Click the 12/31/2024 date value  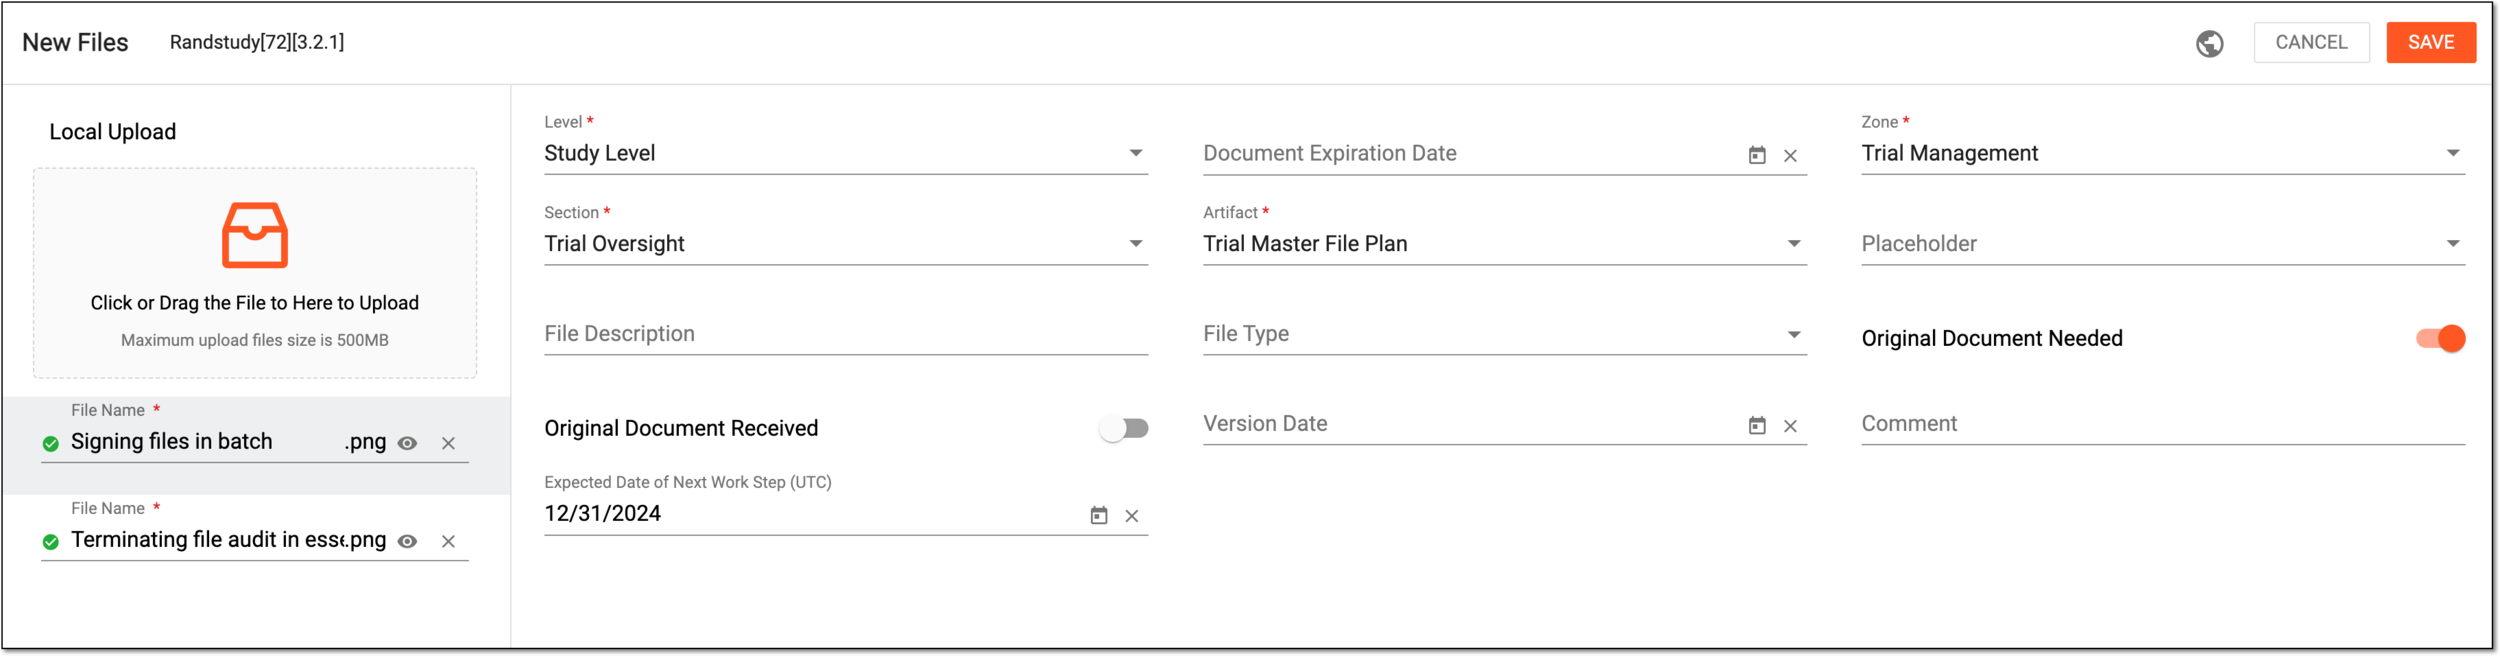pyautogui.click(x=602, y=514)
